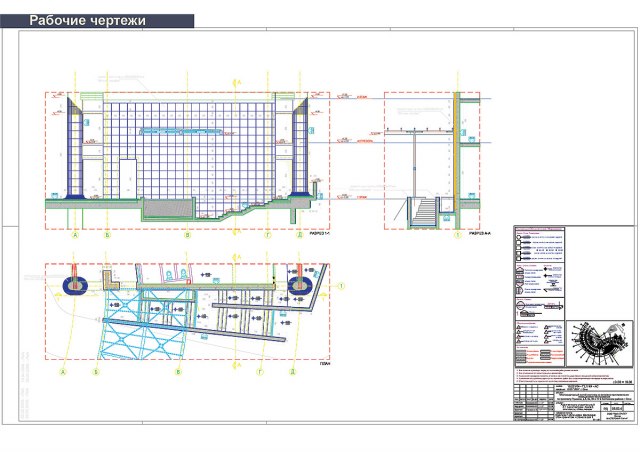
Task: Select axis bubble А under section 1-1
Action: pyautogui.click(x=75, y=235)
